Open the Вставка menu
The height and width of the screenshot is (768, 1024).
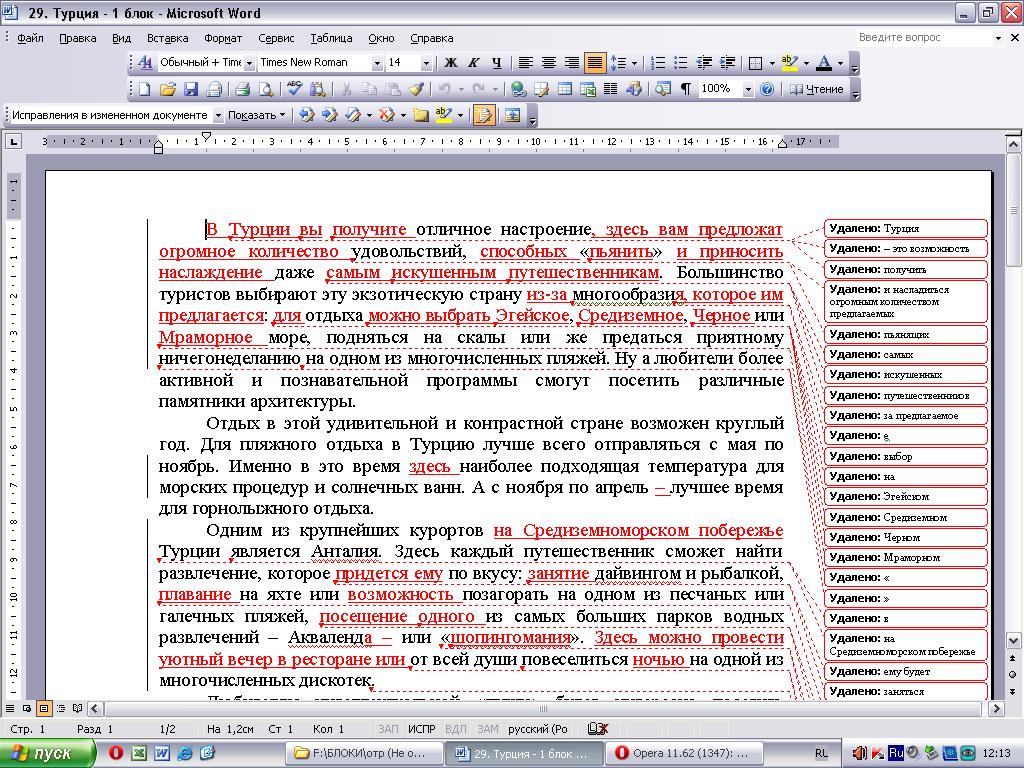[167, 38]
